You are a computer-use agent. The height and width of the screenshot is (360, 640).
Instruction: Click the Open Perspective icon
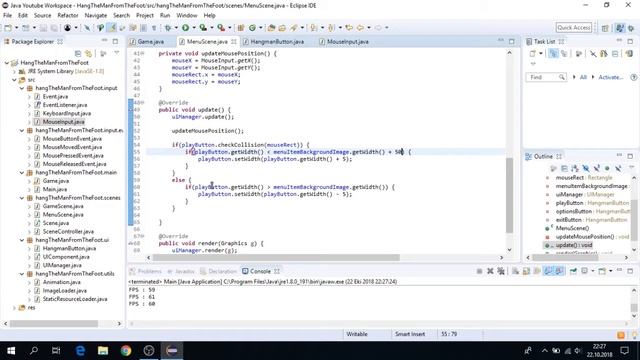pyautogui.click(x=605, y=28)
